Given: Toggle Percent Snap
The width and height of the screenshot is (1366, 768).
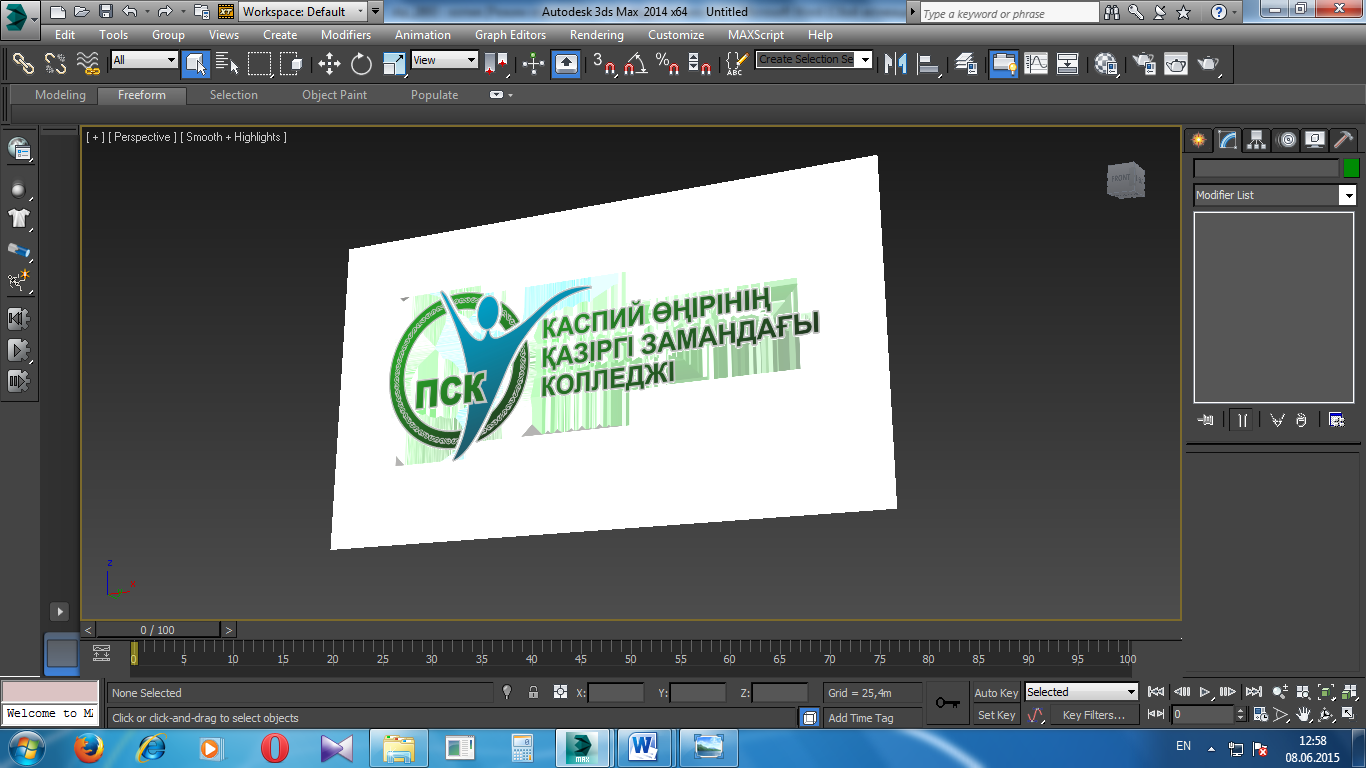Looking at the screenshot, I should pyautogui.click(x=668, y=64).
